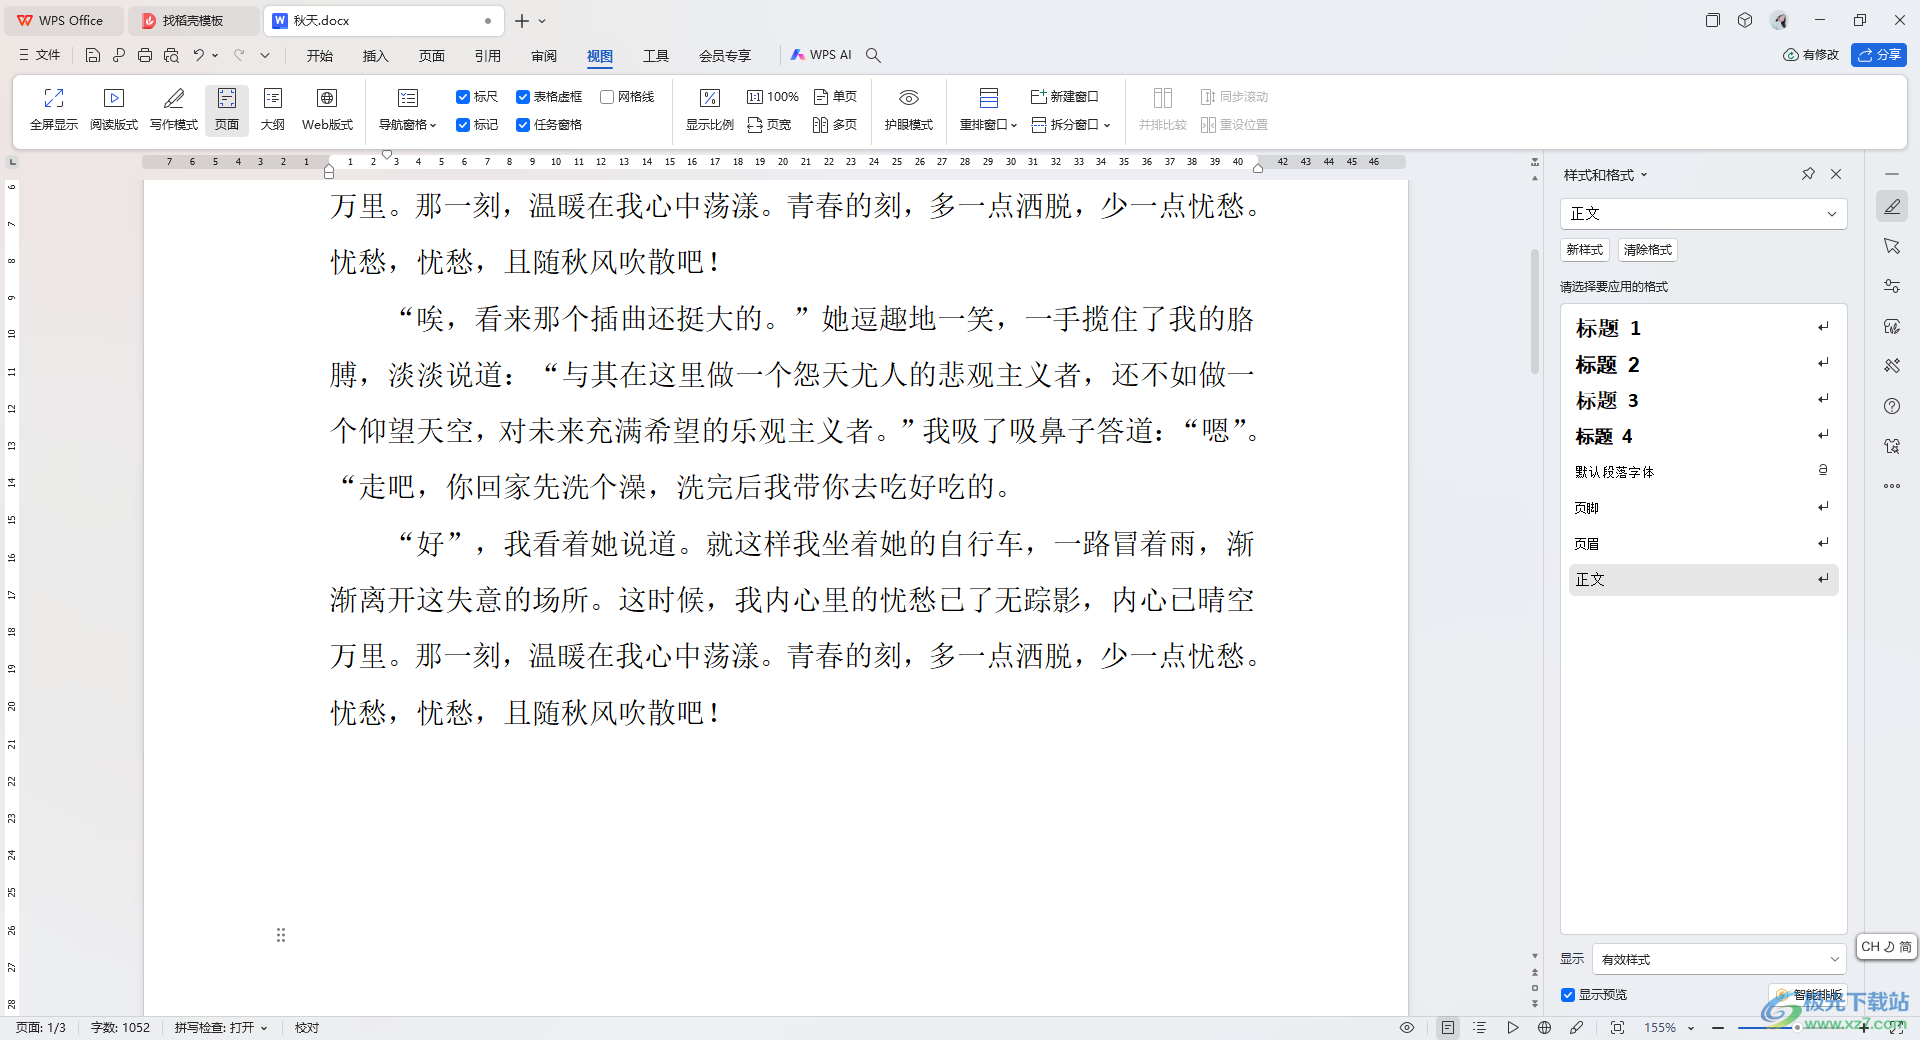Switch to web layout globe in status bar
The image size is (1920, 1040).
coord(1545,1028)
